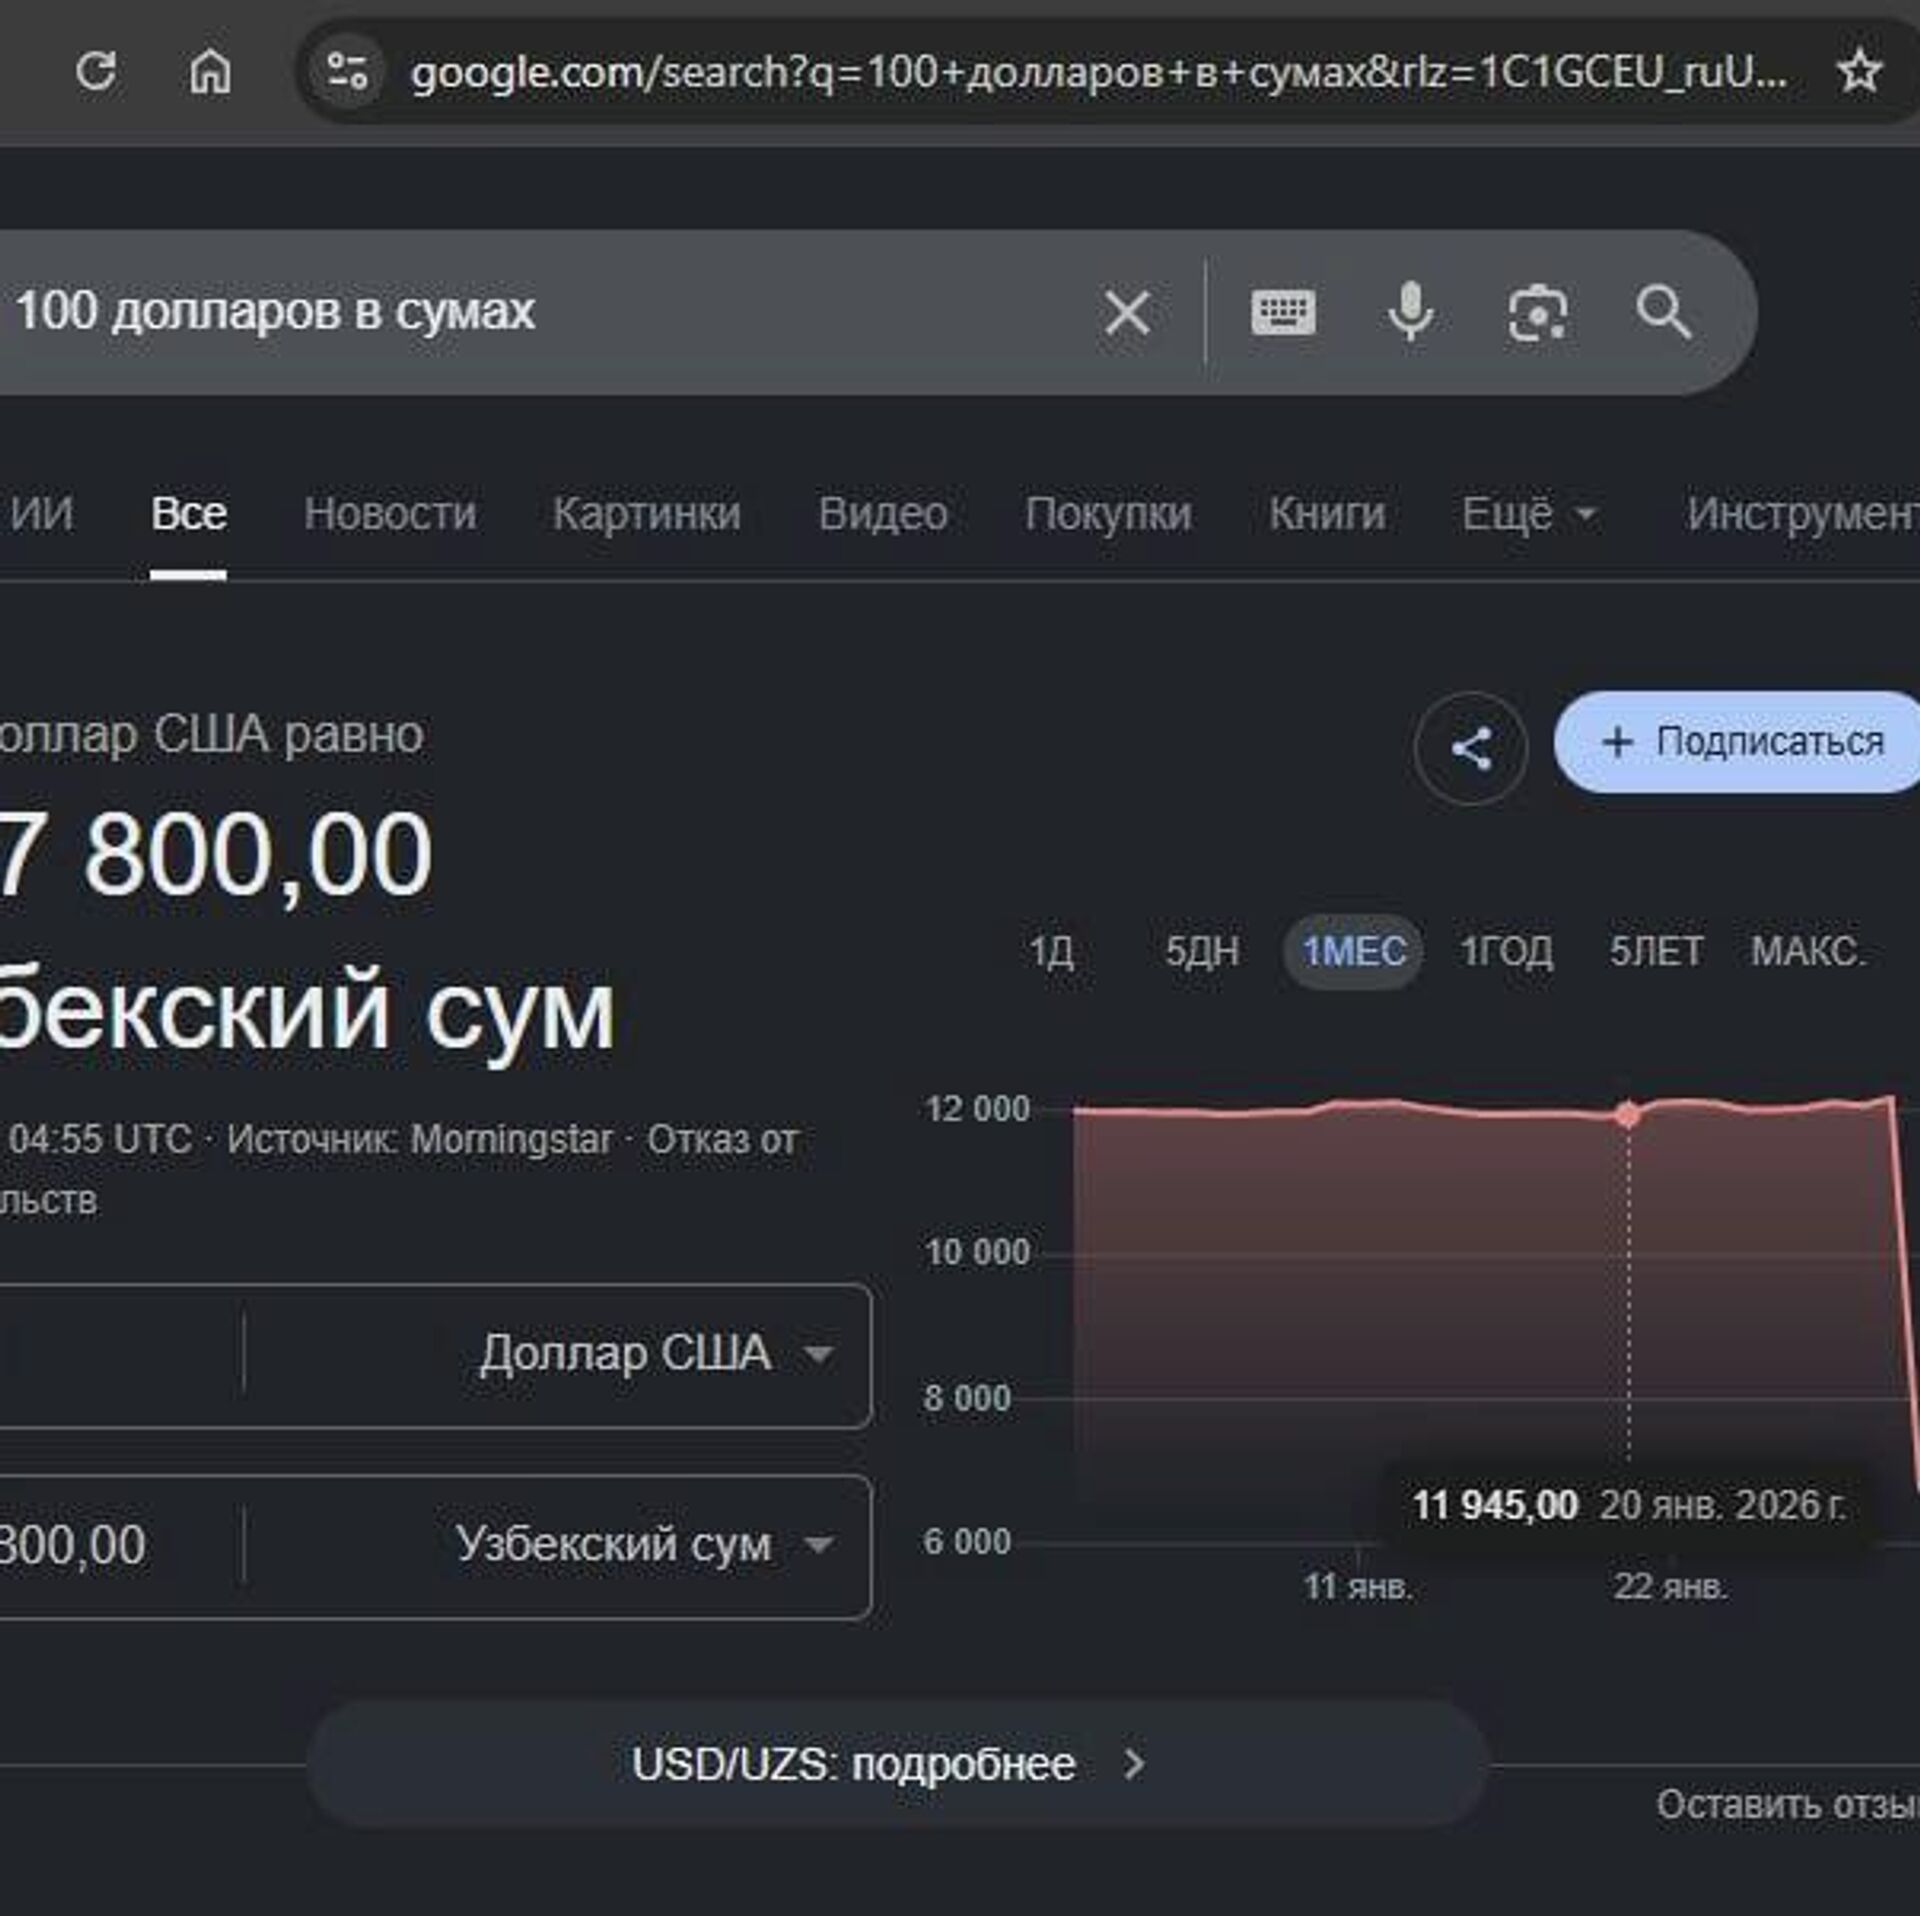
Task: Reload the page with the refresh icon
Action: 96,71
